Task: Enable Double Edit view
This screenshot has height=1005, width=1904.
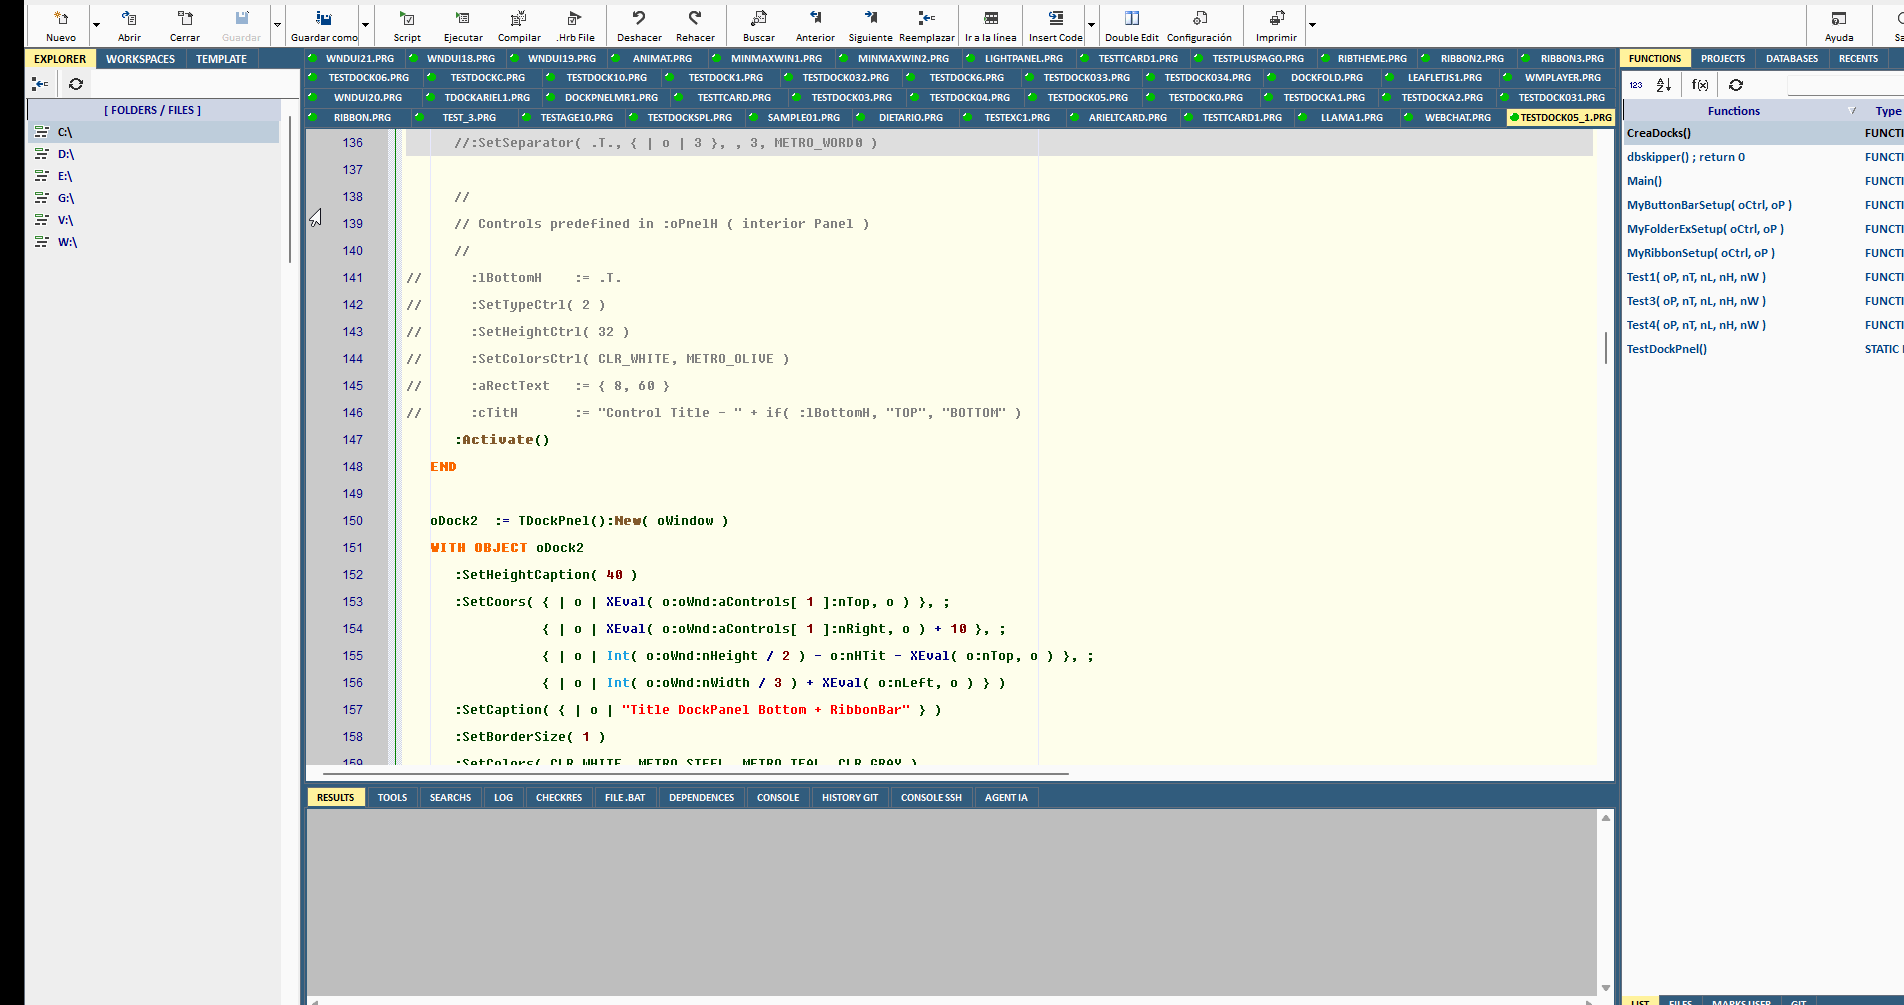Action: (1132, 25)
